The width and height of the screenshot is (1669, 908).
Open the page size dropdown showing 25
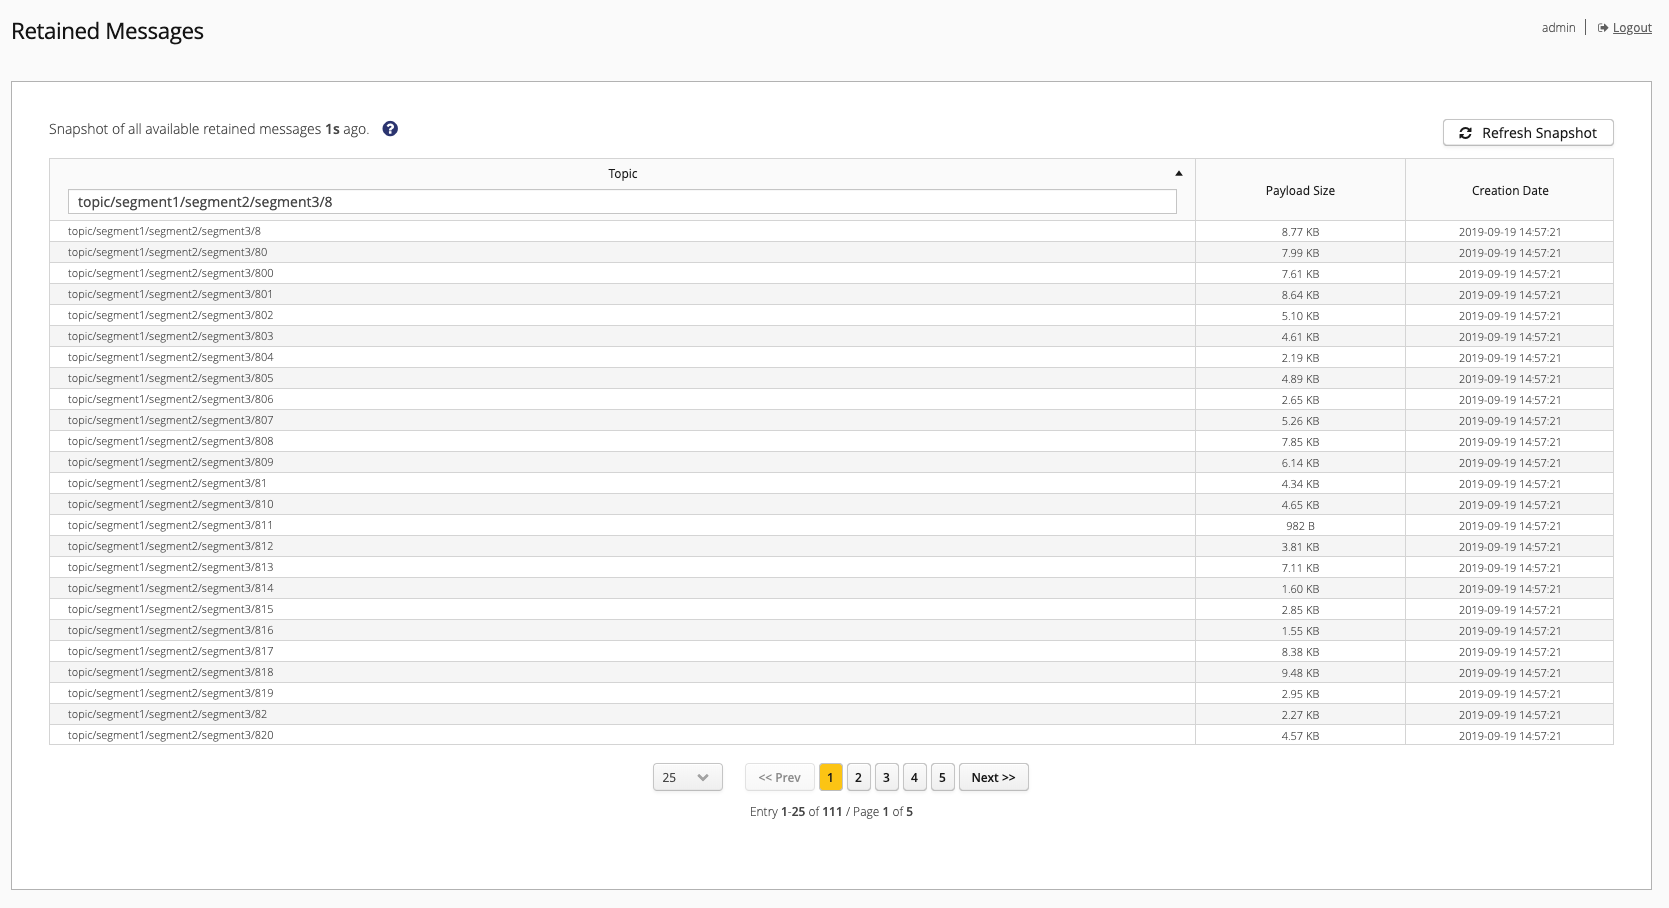687,778
